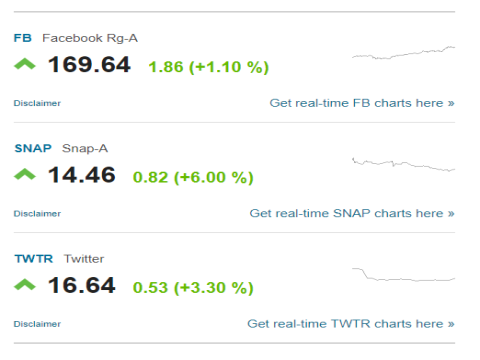The image size is (480, 360).
Task: Open the Snap sparkline chart
Action: 403,164
